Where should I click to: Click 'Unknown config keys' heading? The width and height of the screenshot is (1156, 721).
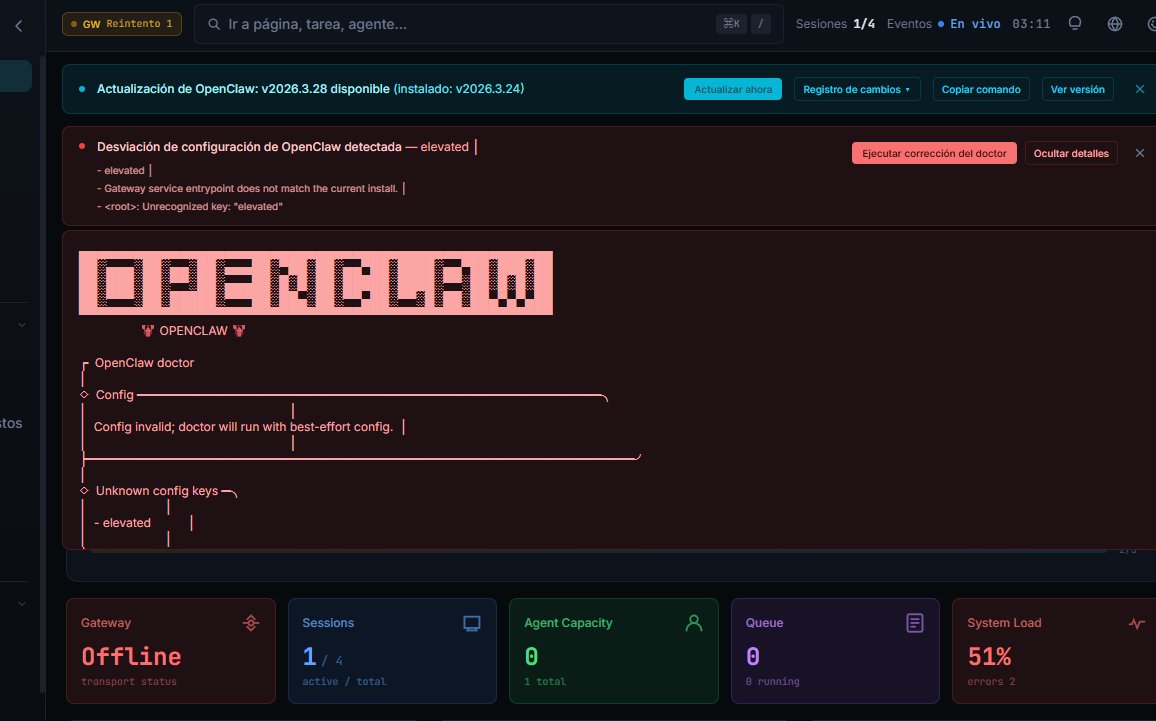coord(157,491)
